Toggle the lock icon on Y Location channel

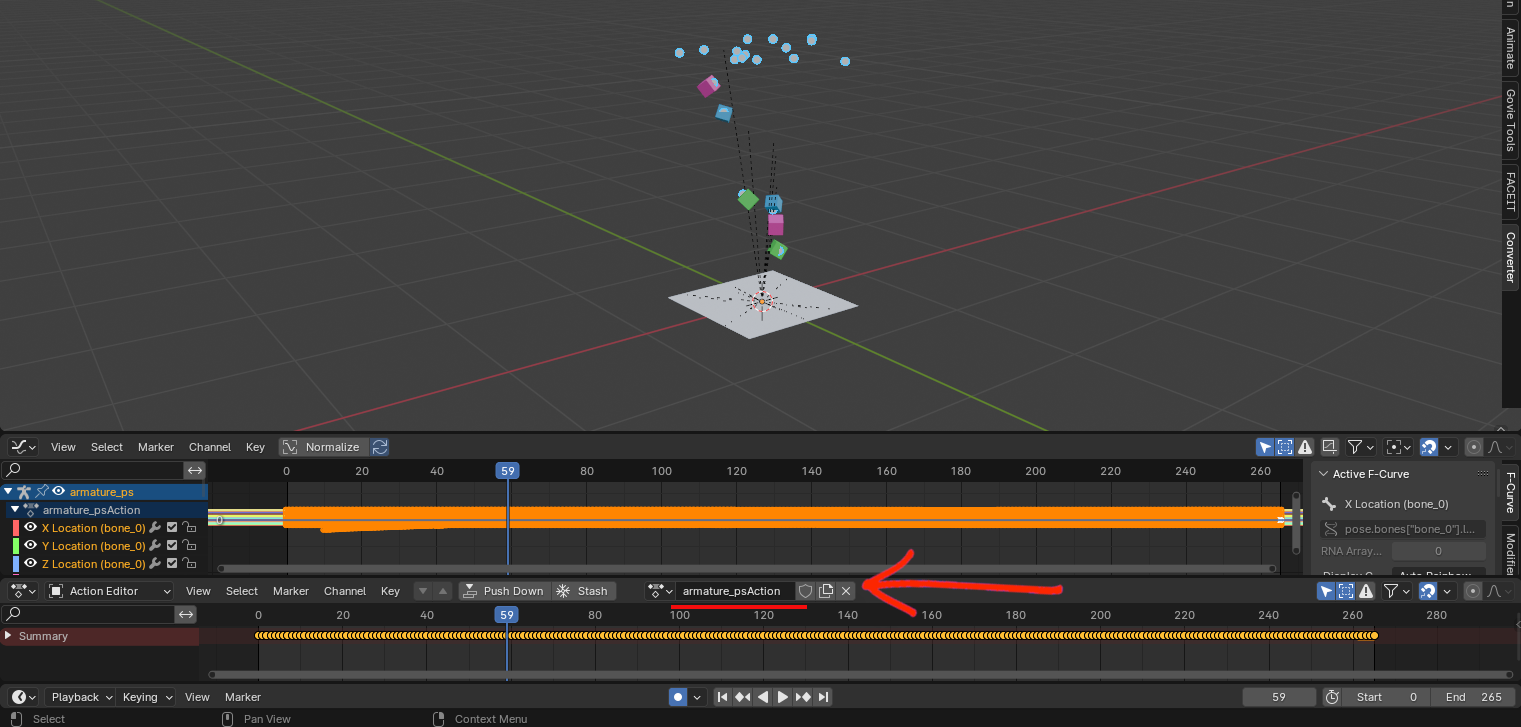pos(188,546)
